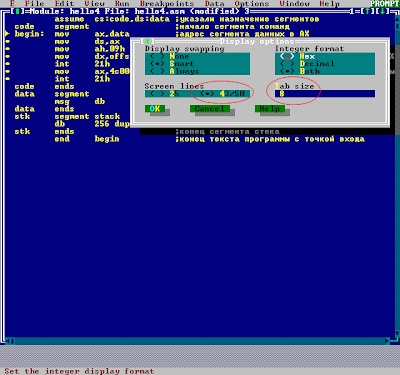Open the Breakpoints menu
Screen dimensions: 400x375
[167, 4]
